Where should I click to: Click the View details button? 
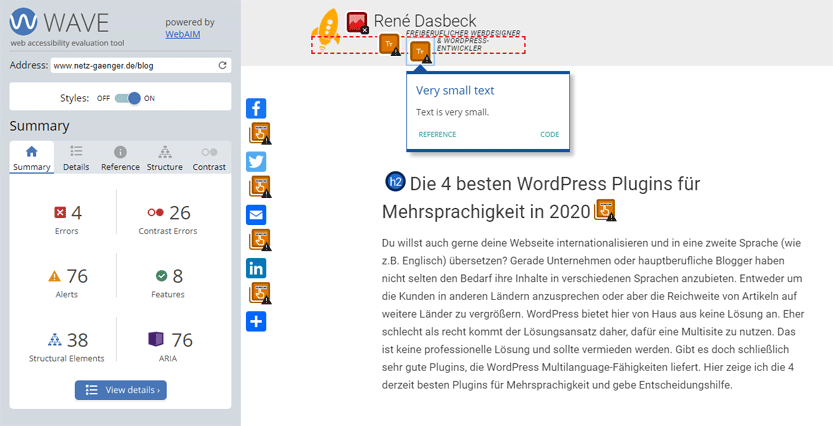click(x=121, y=390)
